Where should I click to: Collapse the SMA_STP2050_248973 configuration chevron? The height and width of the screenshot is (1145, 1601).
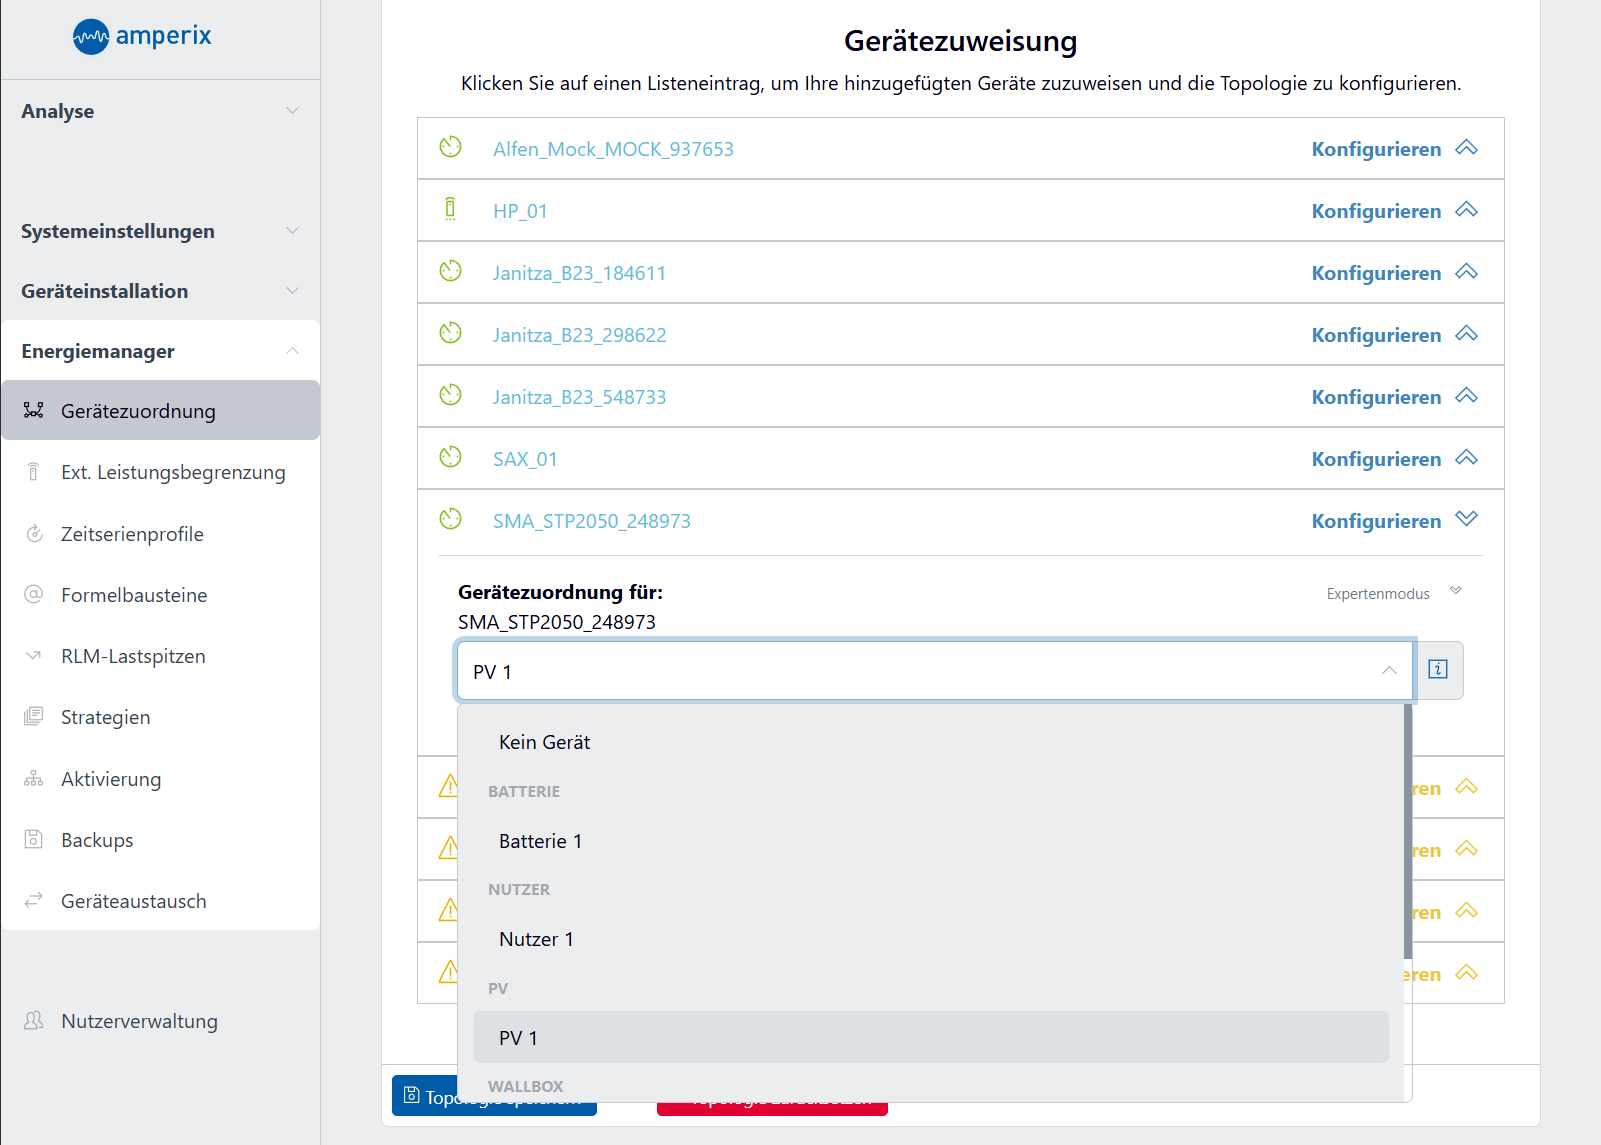pyautogui.click(x=1466, y=519)
